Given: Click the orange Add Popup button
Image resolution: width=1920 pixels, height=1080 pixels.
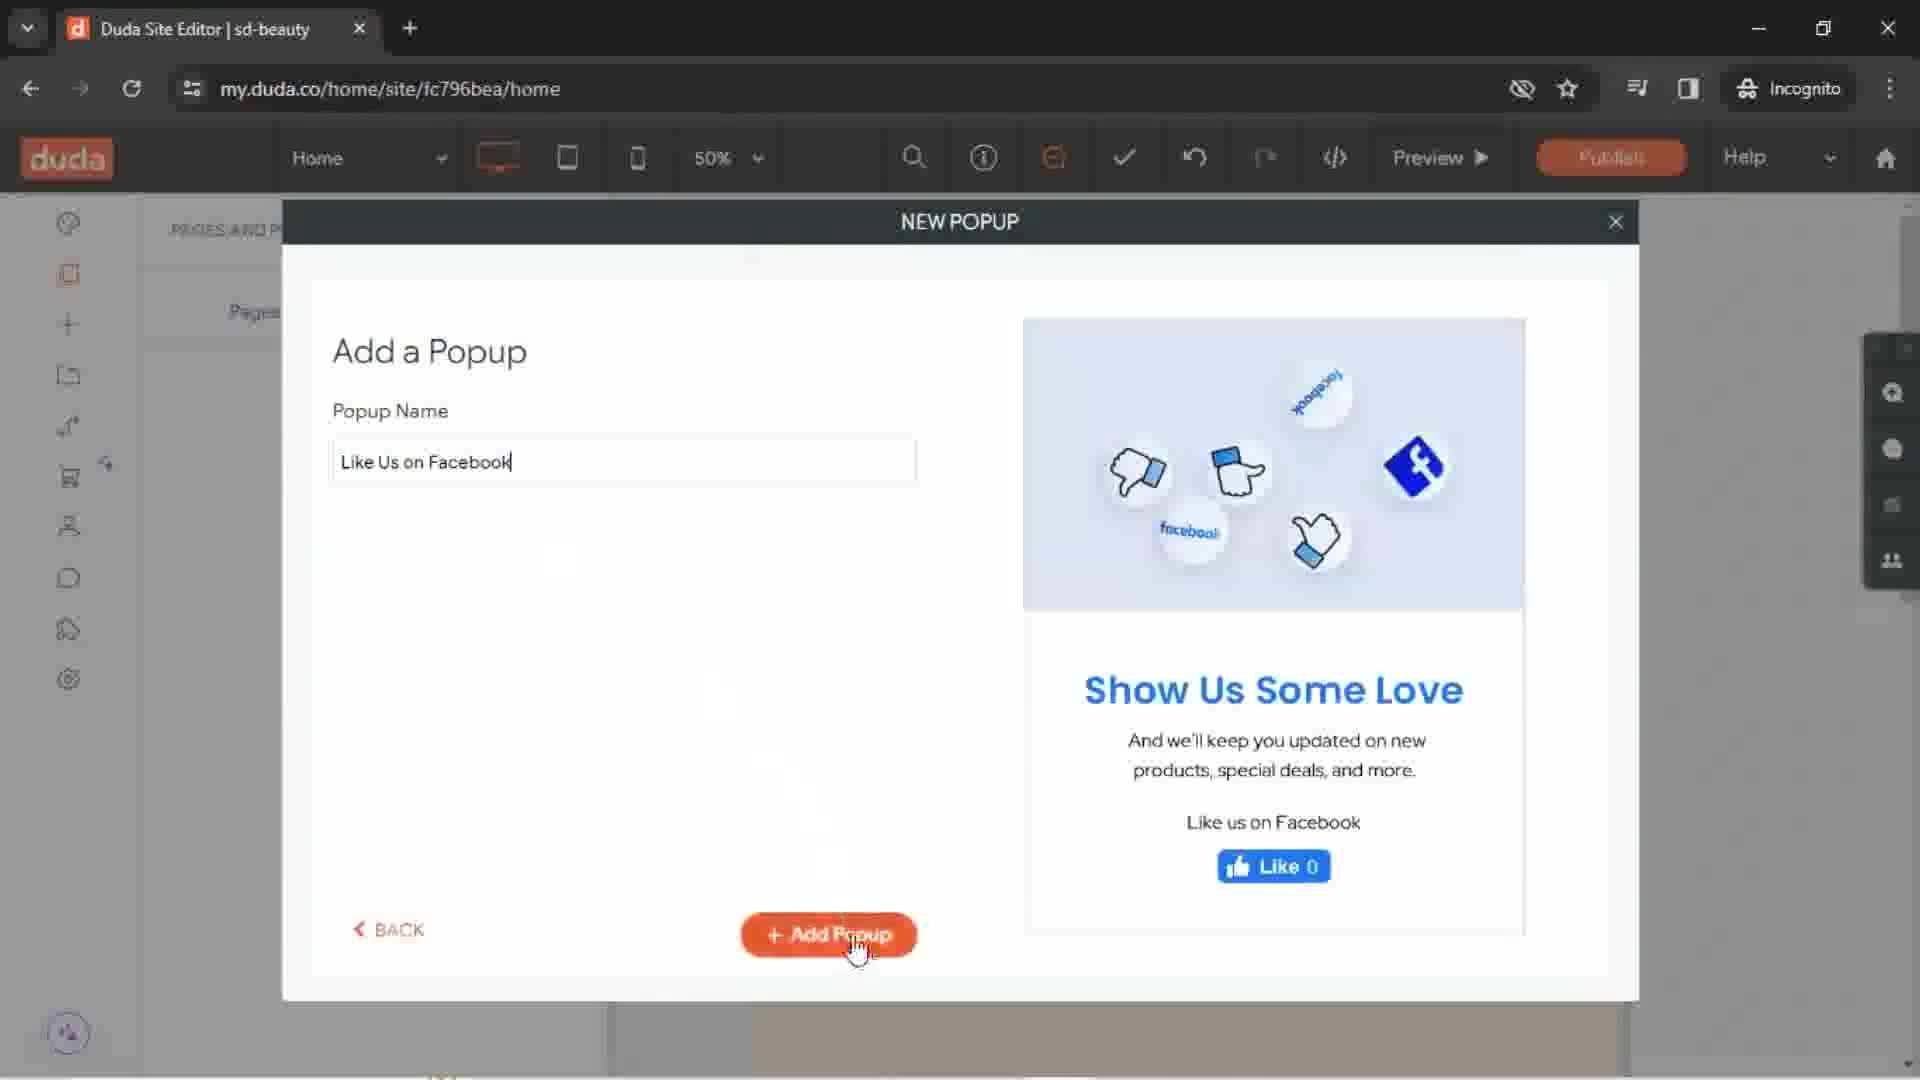Looking at the screenshot, I should tap(828, 935).
